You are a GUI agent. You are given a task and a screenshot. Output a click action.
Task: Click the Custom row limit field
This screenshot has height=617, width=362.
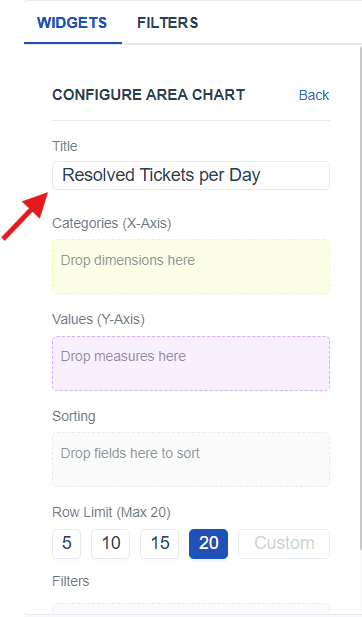point(284,544)
